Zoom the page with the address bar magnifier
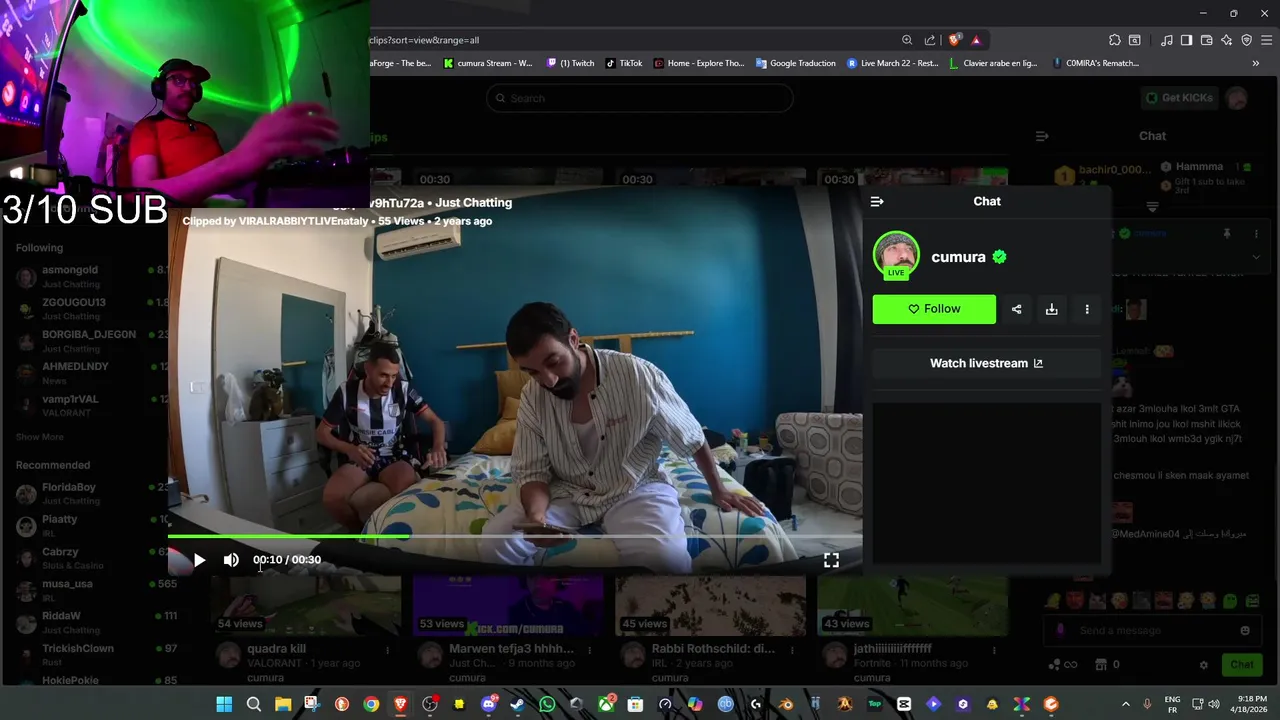The image size is (1280, 720). (907, 40)
